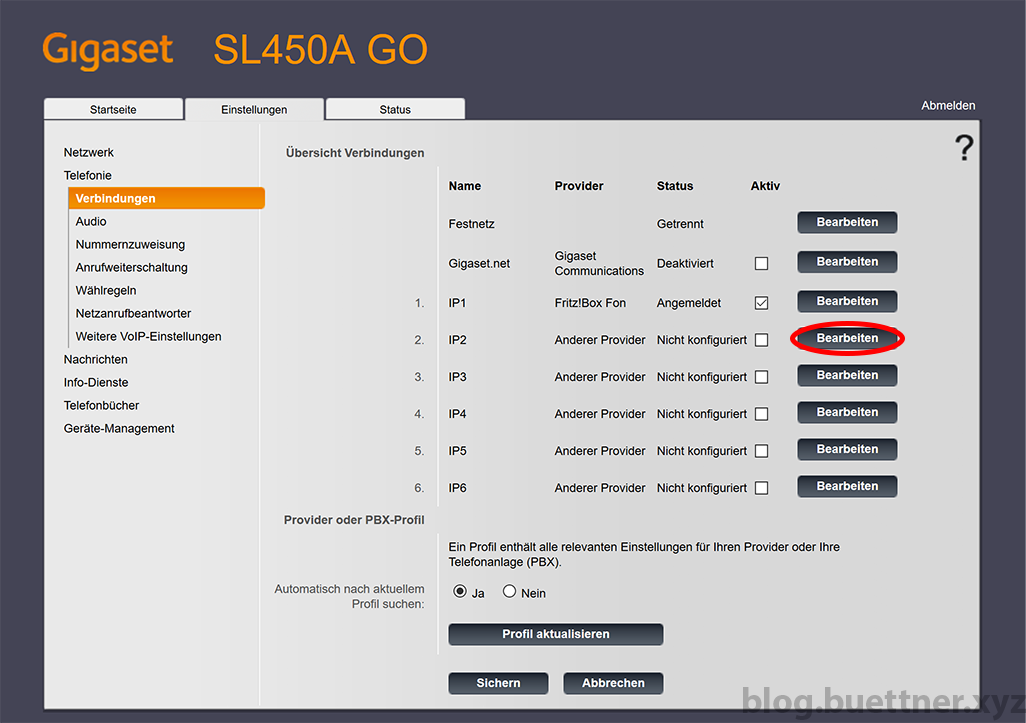Screen dimensions: 1026x723
Task: Save settings with the Sichern button
Action: coord(498,683)
